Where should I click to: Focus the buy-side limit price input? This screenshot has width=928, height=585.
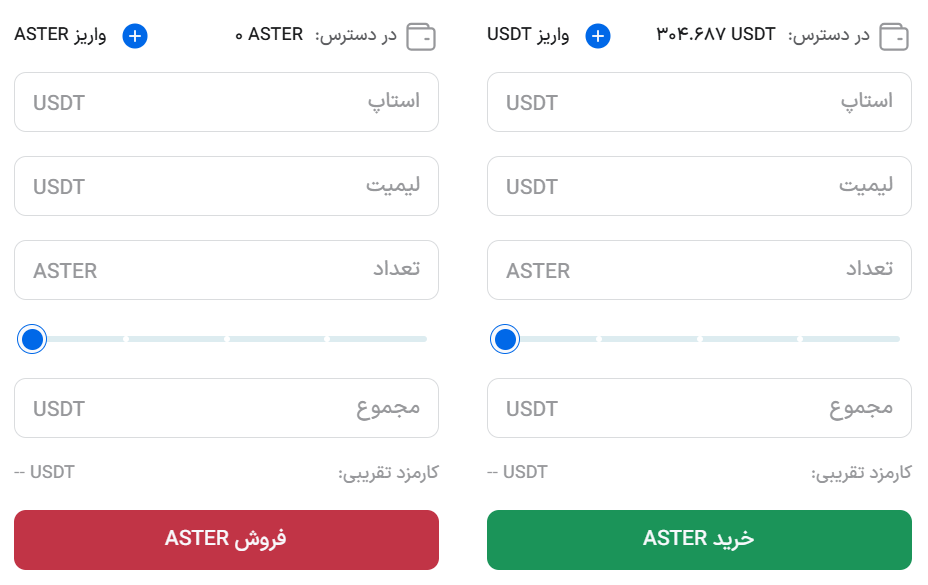click(699, 186)
